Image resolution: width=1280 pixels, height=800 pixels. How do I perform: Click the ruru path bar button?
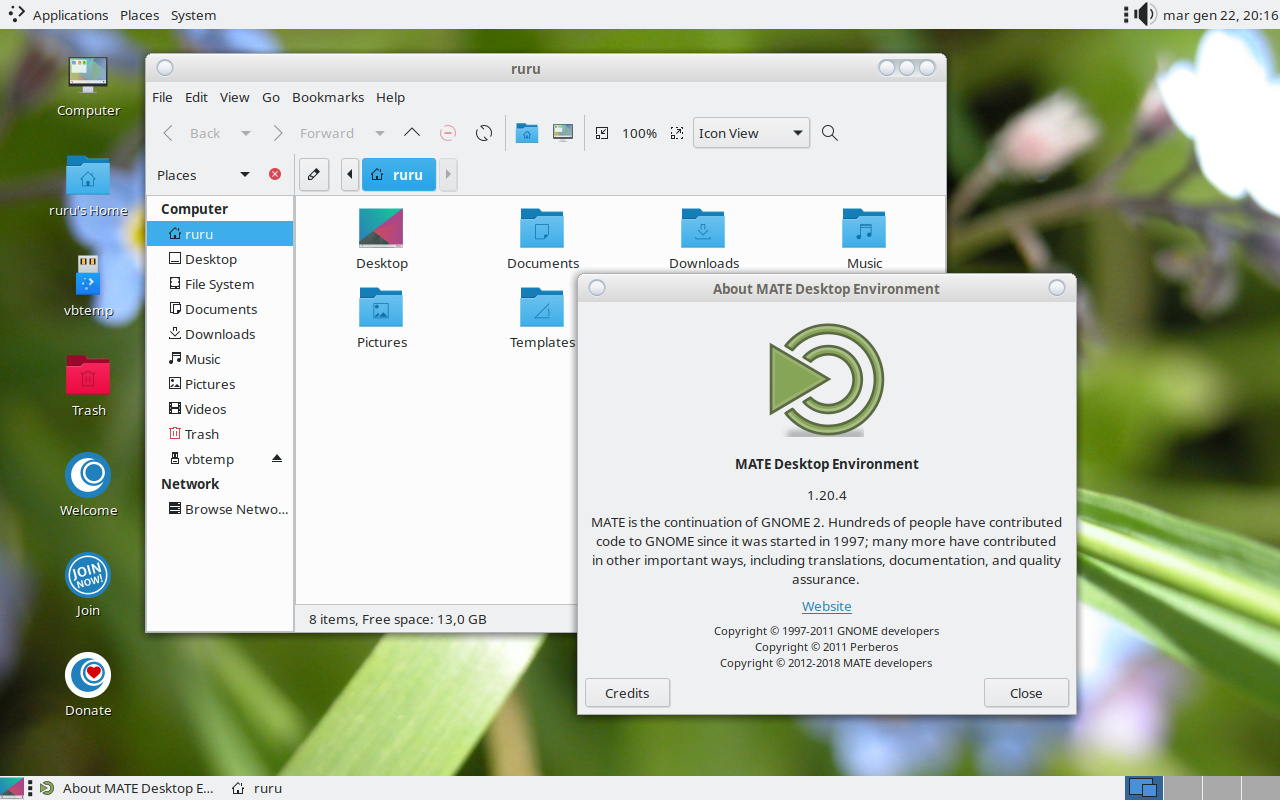tap(398, 174)
